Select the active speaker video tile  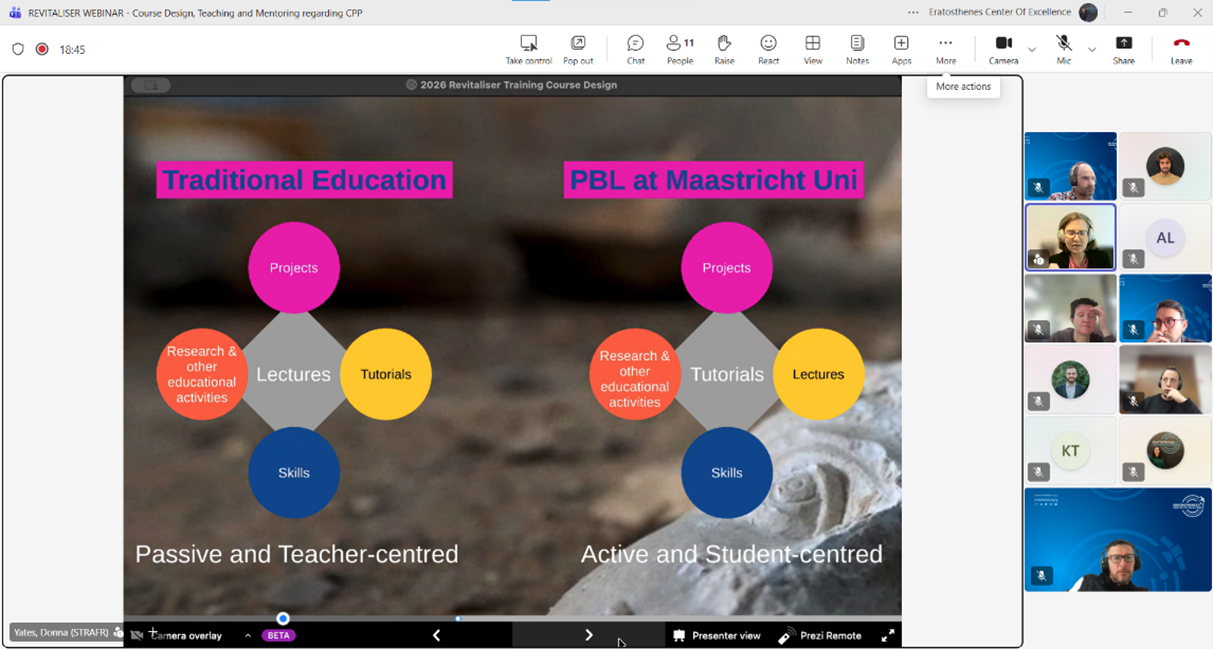click(1070, 237)
